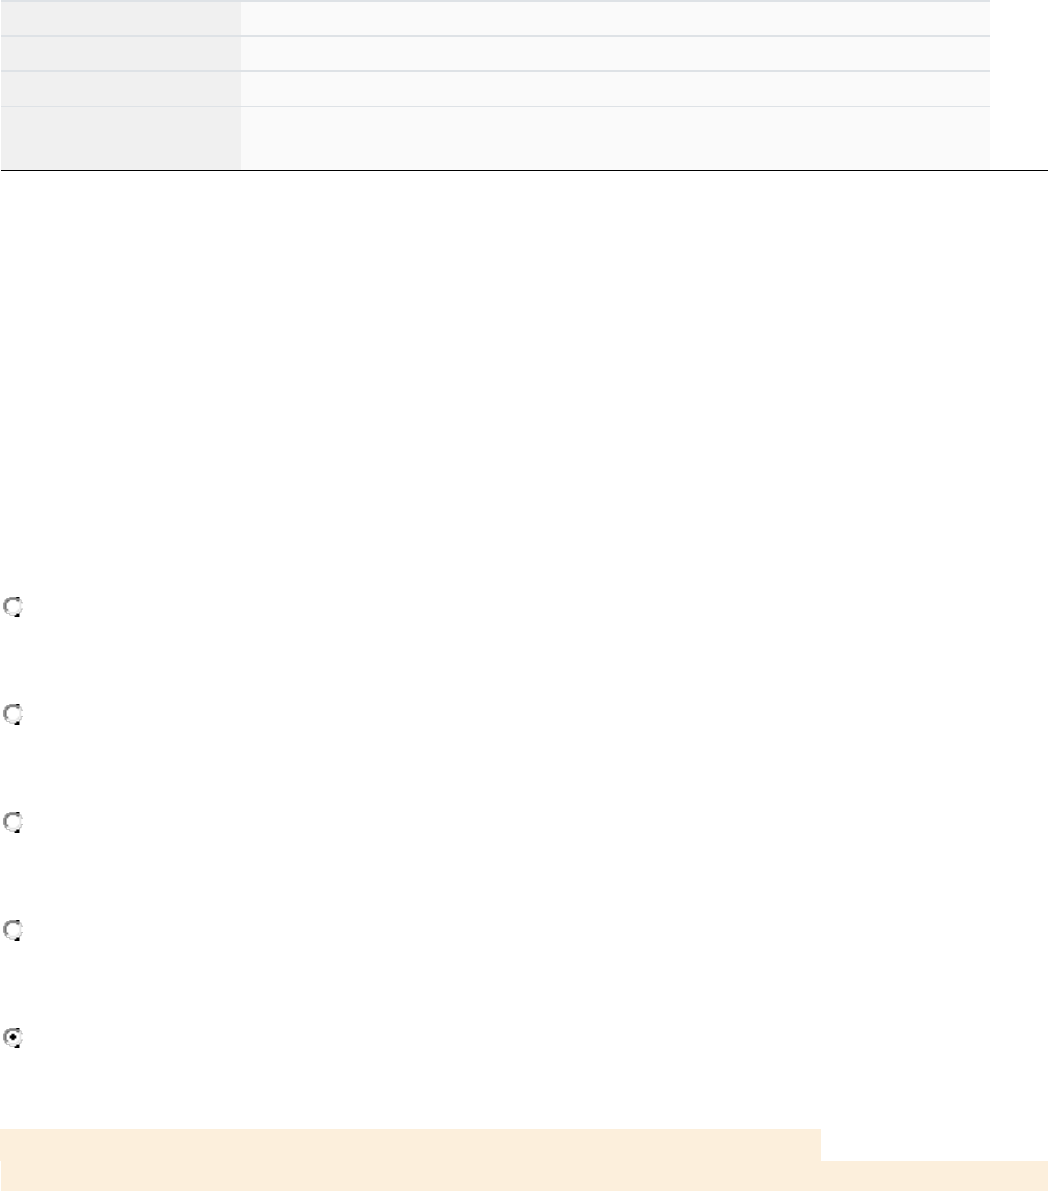Select the second radio button option
Screen dimensions: 1048x1191
(x=14, y=715)
